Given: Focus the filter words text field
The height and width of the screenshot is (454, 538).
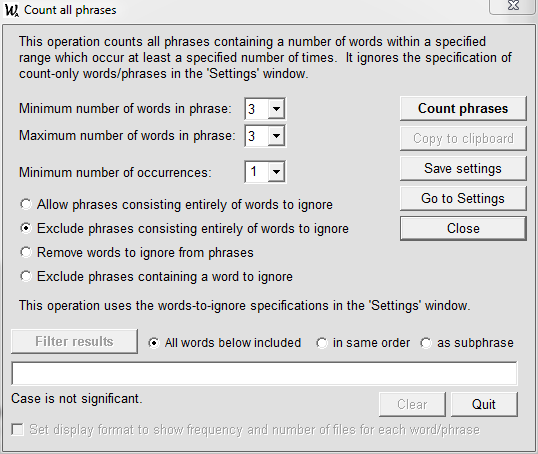Looking at the screenshot, I should click(x=264, y=373).
